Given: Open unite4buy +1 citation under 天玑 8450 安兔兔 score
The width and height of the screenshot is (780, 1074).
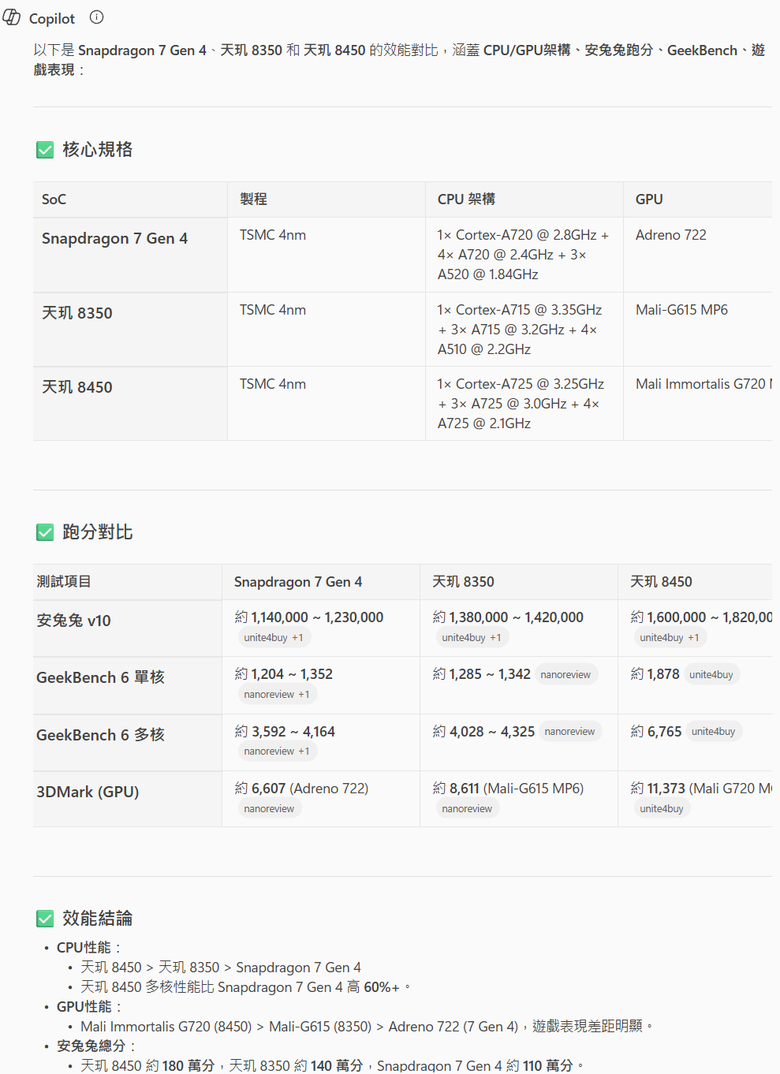Looking at the screenshot, I should tap(669, 638).
